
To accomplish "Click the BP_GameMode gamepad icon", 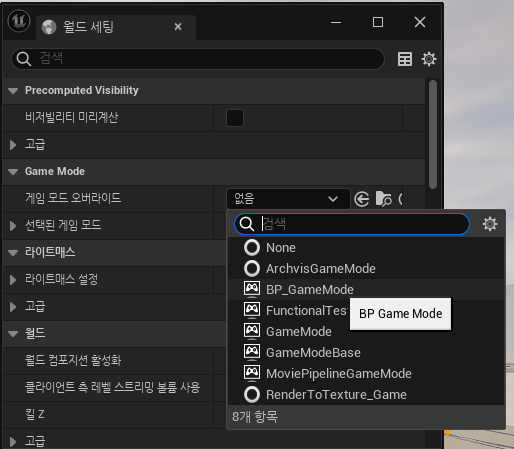I will (x=252, y=289).
